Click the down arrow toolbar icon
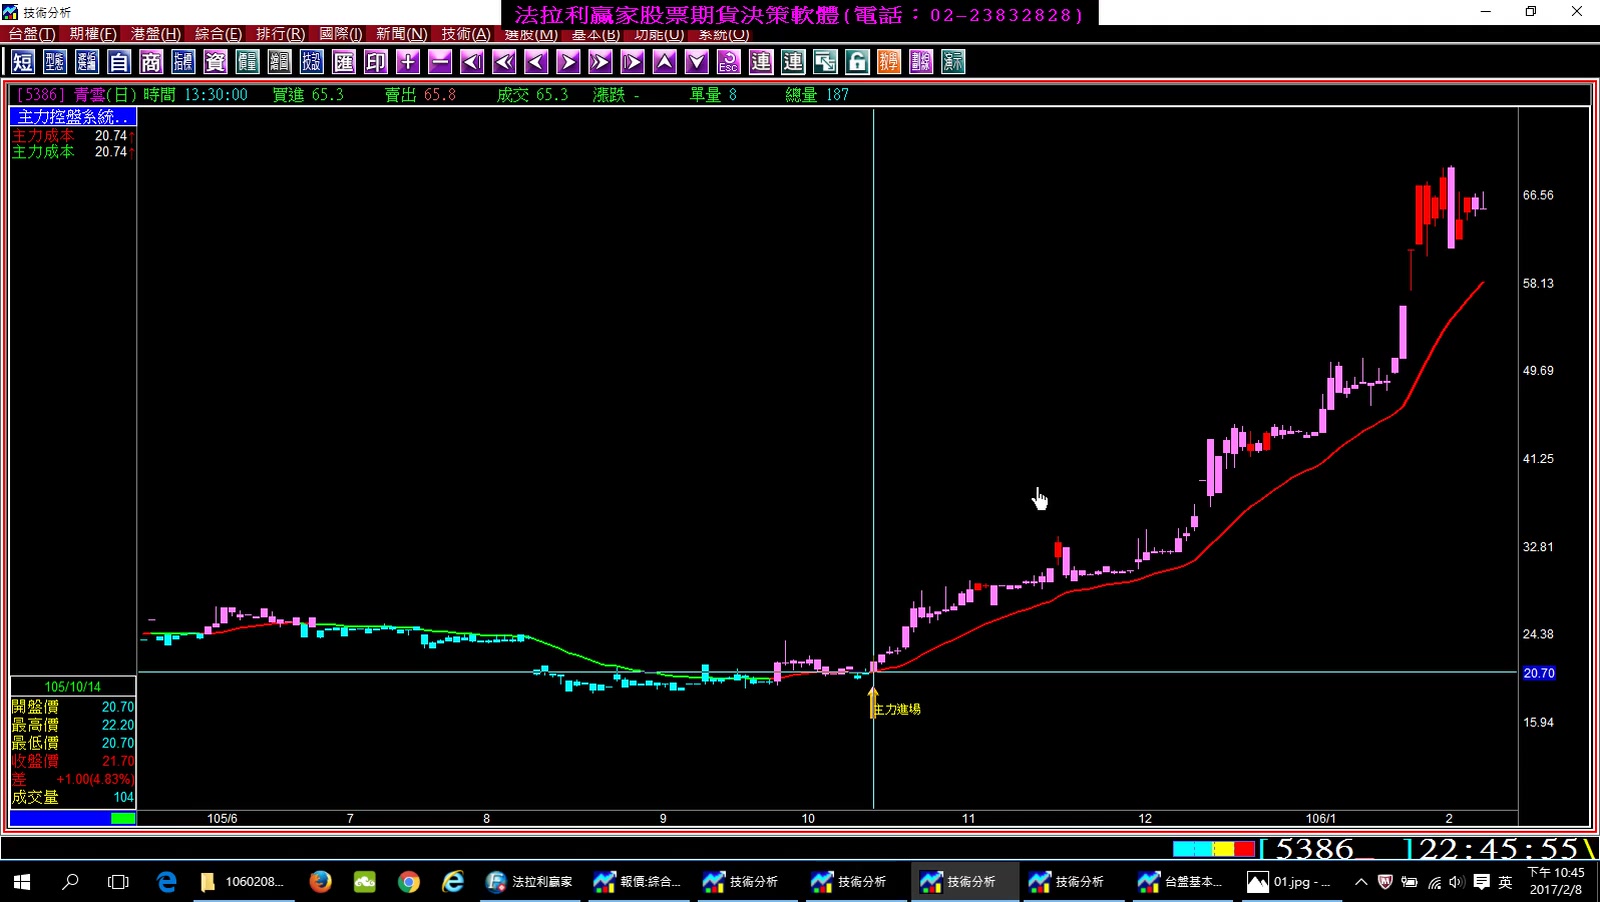 [x=697, y=62]
